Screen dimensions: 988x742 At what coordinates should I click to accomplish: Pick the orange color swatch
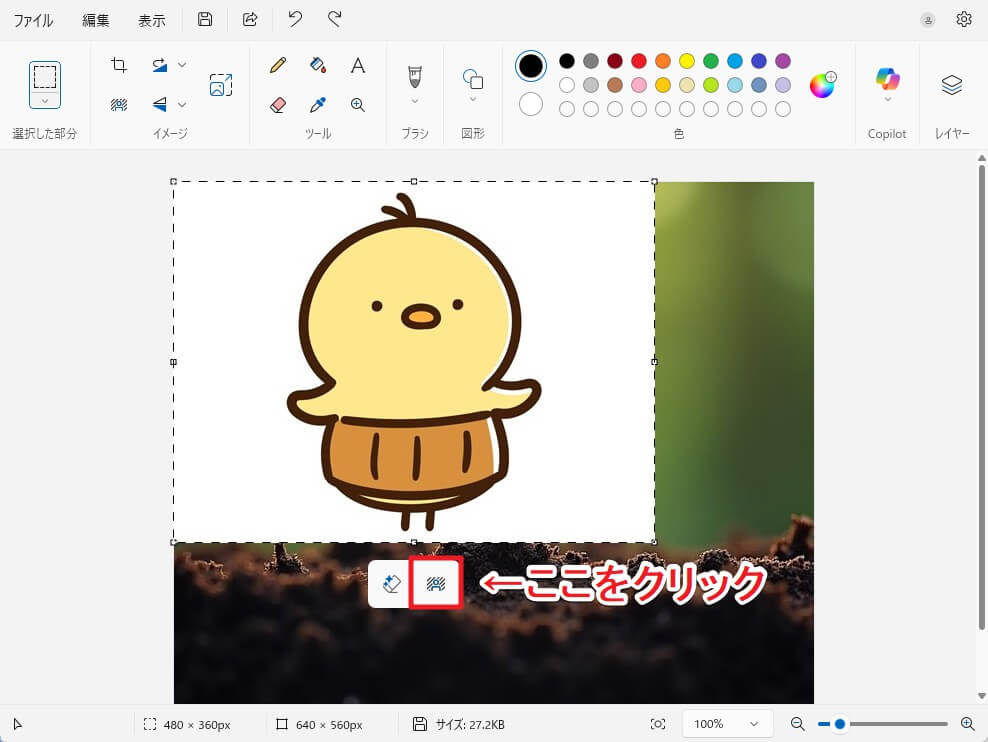coord(663,60)
